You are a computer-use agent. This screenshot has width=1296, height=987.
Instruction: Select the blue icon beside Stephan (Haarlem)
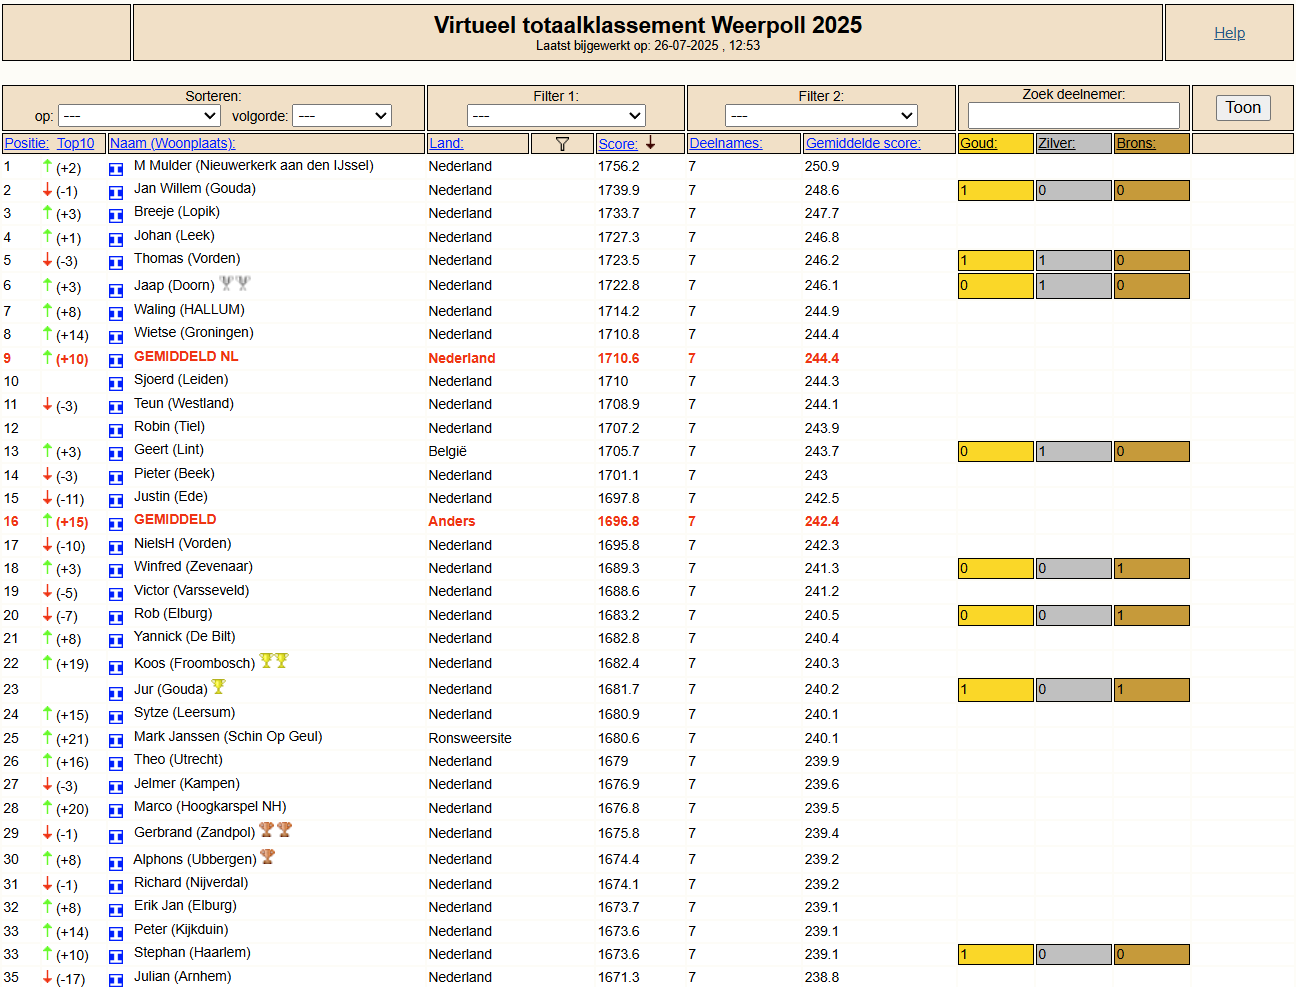[x=116, y=956]
